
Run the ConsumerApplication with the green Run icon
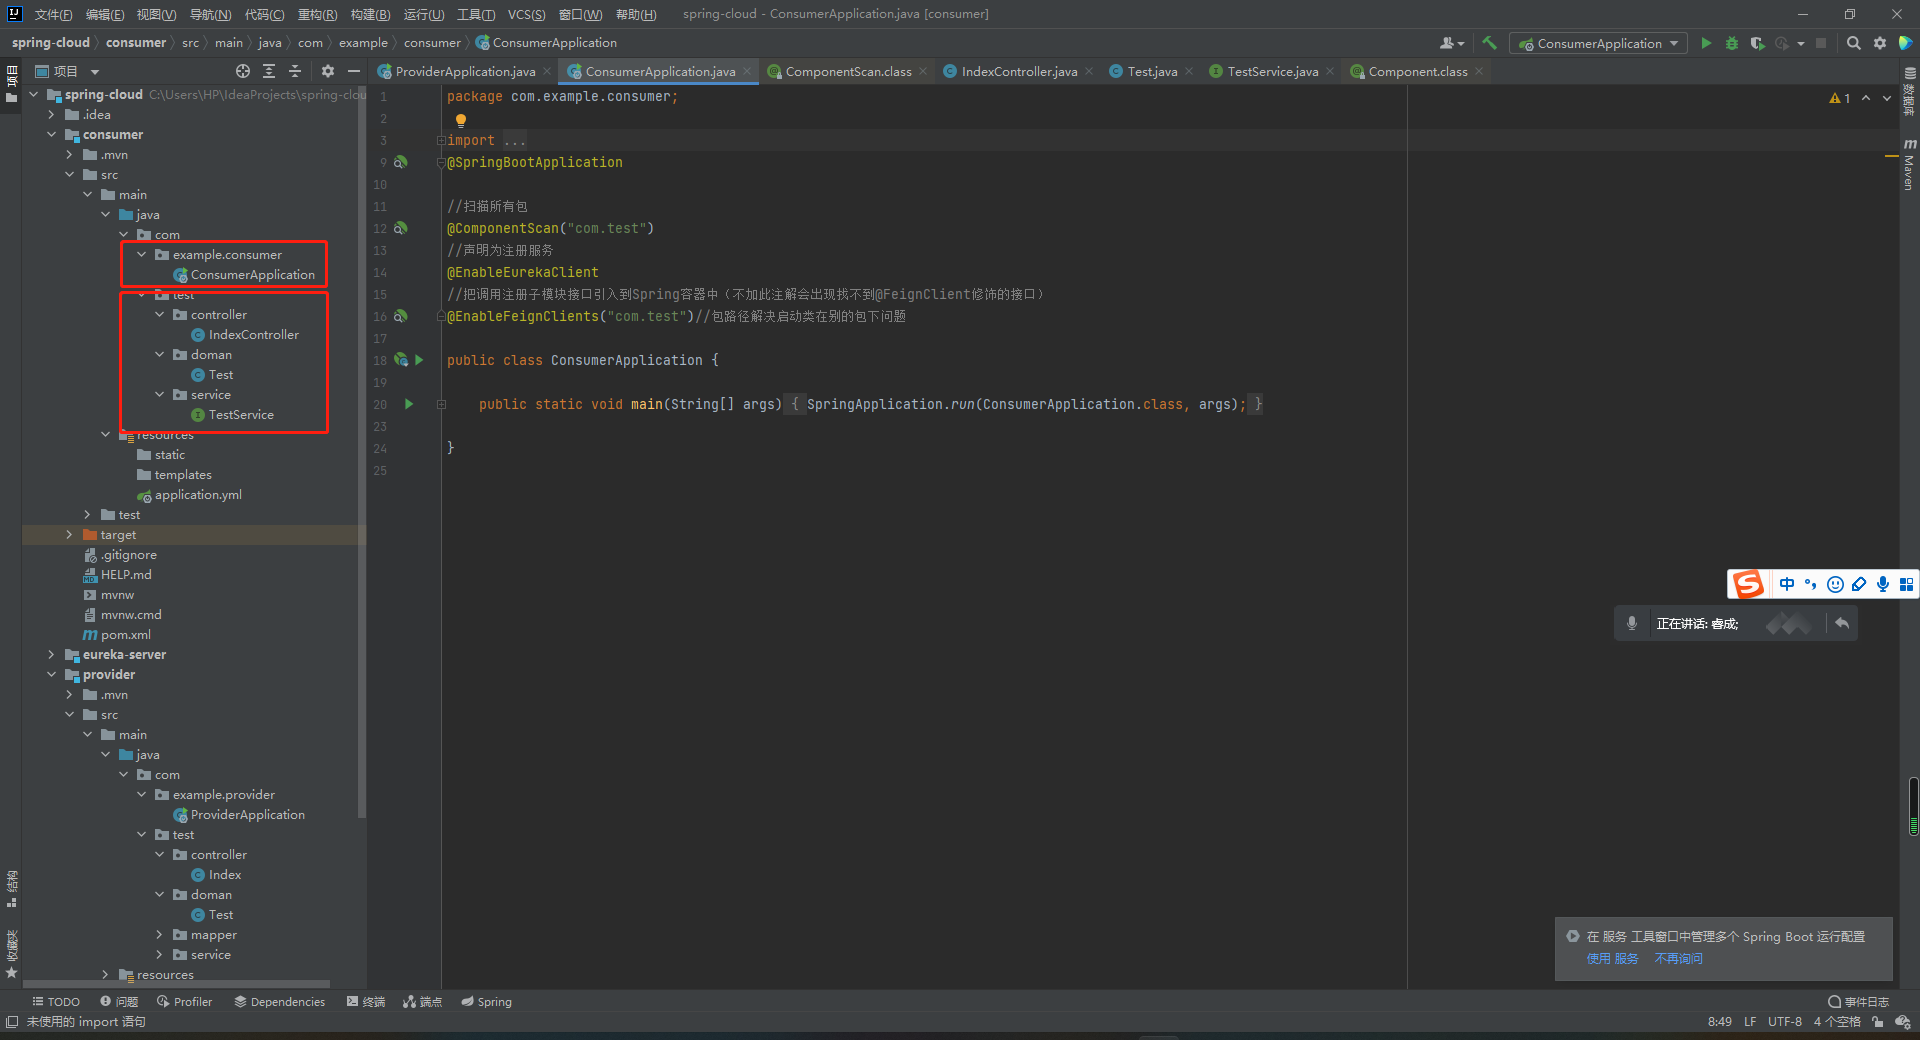coord(1706,43)
